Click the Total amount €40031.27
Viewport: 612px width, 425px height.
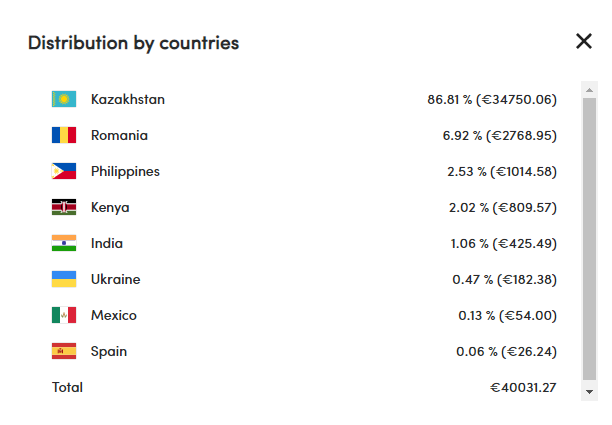pos(523,388)
